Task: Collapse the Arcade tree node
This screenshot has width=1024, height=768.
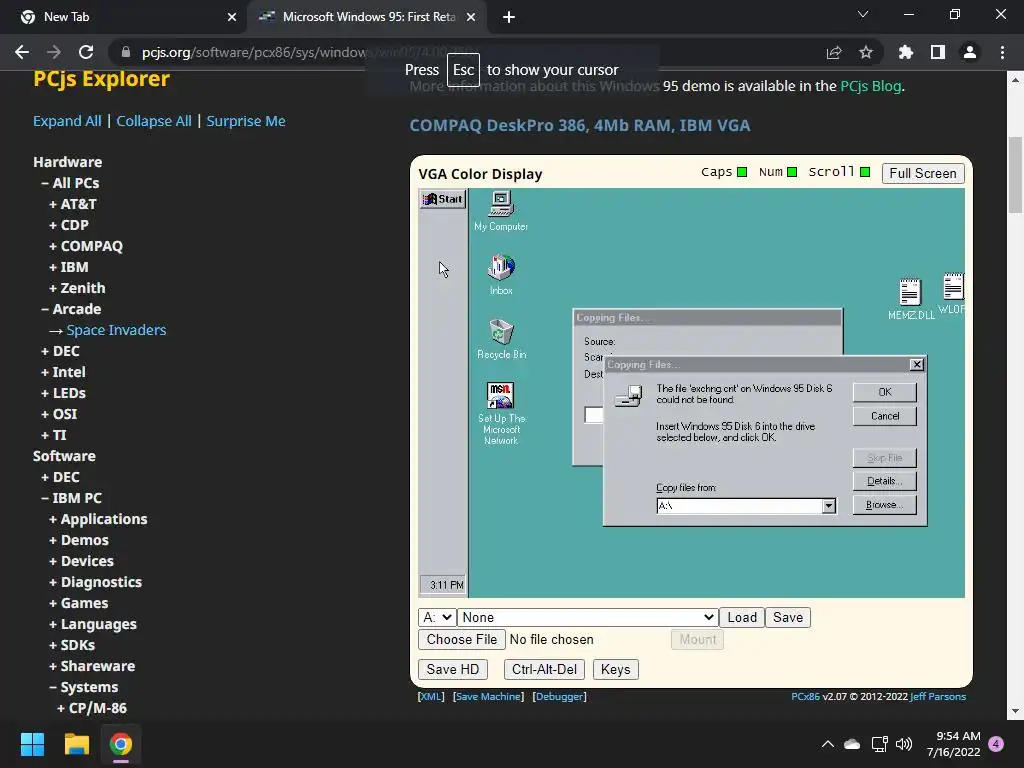Action: coord(71,309)
